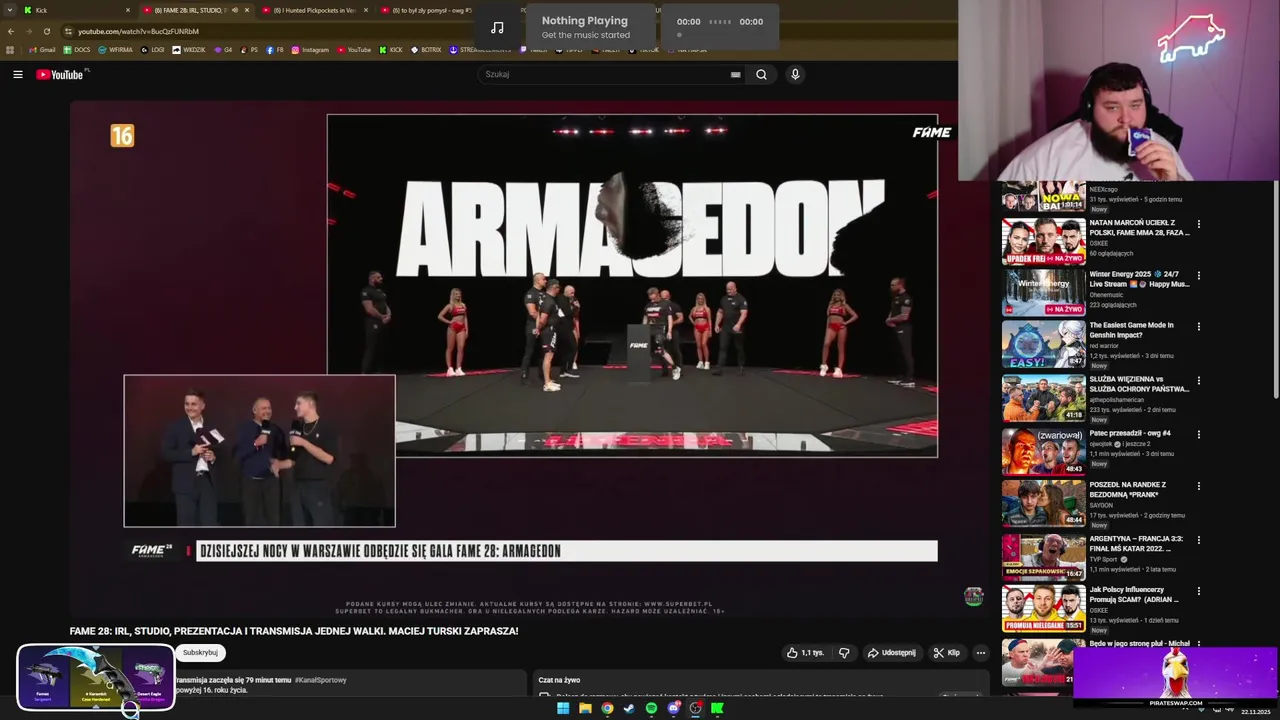This screenshot has width=1280, height=720.
Task: Click the video title FAME 28: IRL, STUDIO
Action: pos(294,631)
